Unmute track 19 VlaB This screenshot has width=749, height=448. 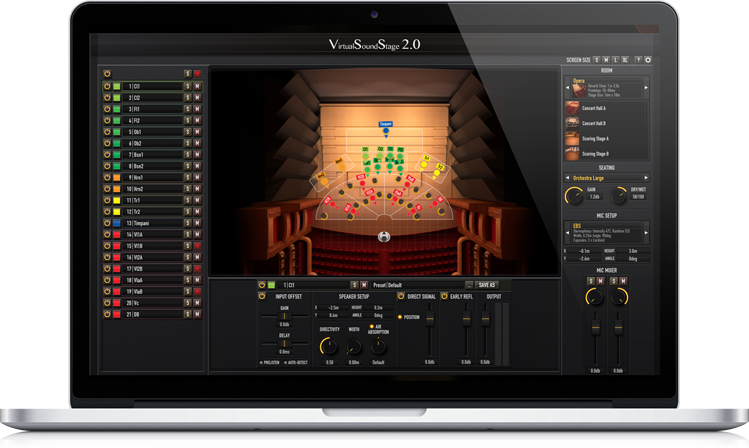click(x=197, y=291)
